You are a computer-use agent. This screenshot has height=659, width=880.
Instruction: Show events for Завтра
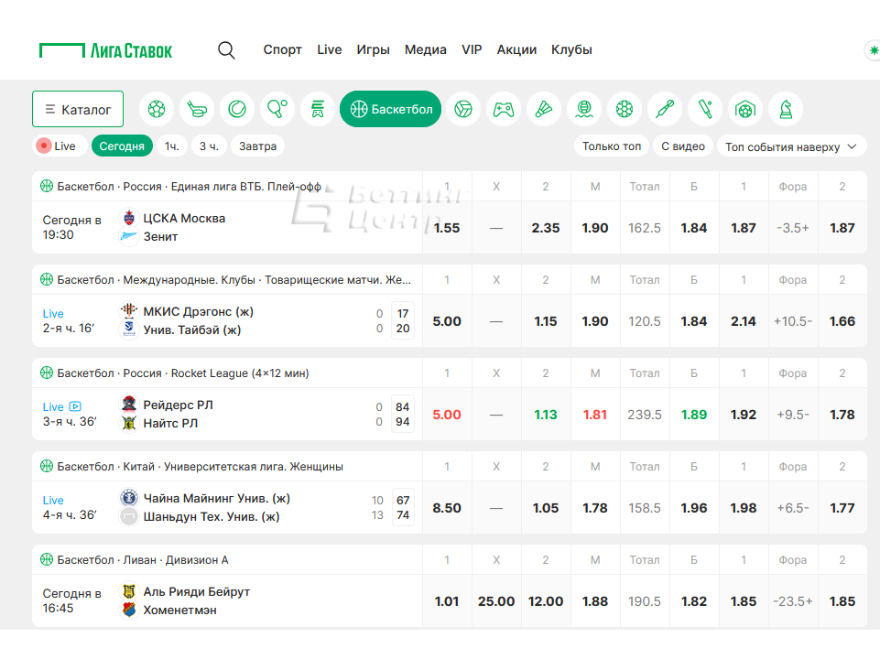pos(258,146)
